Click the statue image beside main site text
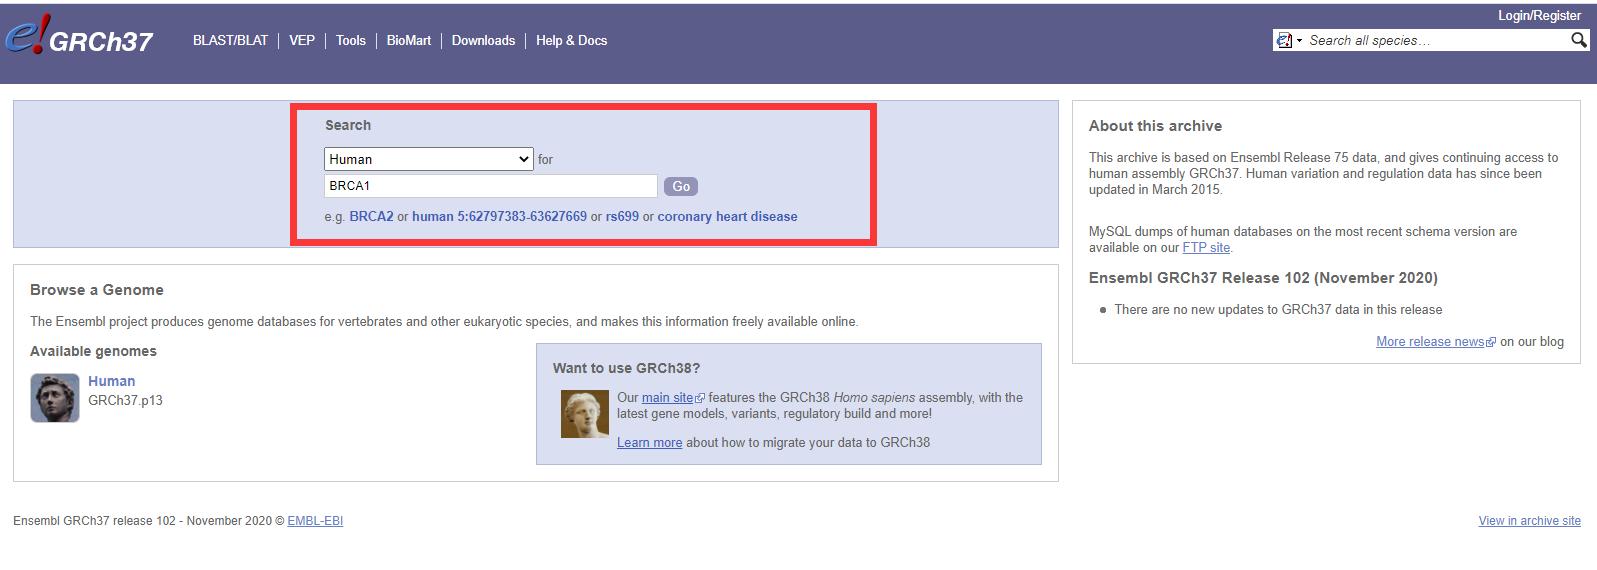This screenshot has width=1597, height=570. click(585, 414)
